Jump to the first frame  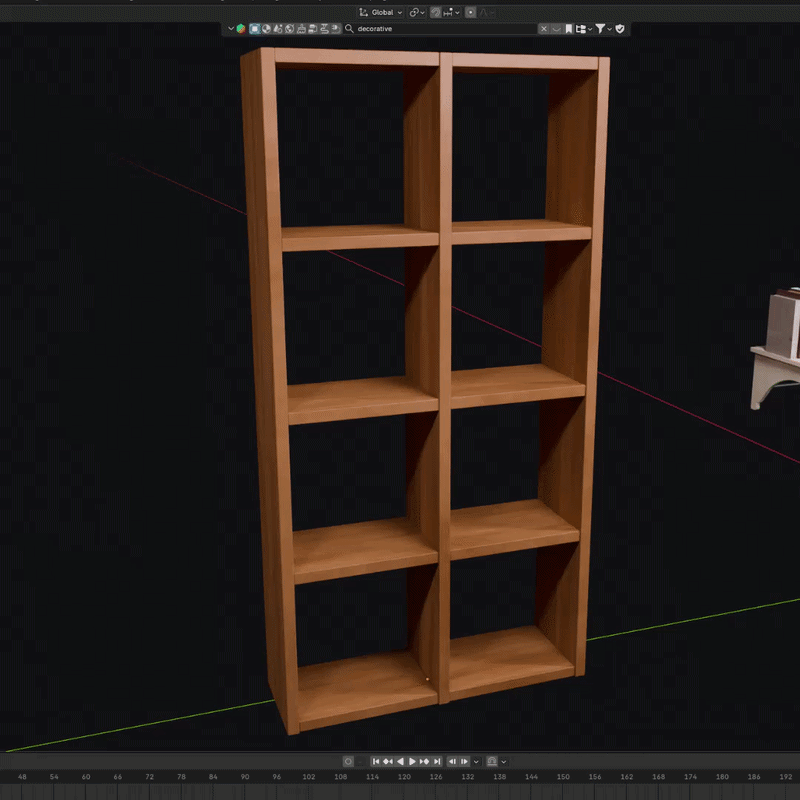[376, 761]
